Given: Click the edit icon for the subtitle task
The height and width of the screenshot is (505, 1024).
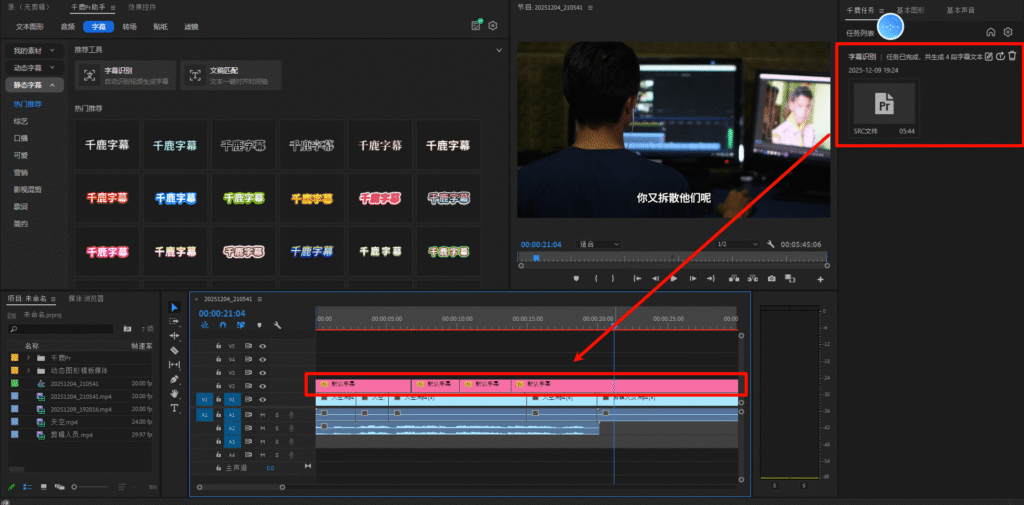Looking at the screenshot, I should [989, 55].
